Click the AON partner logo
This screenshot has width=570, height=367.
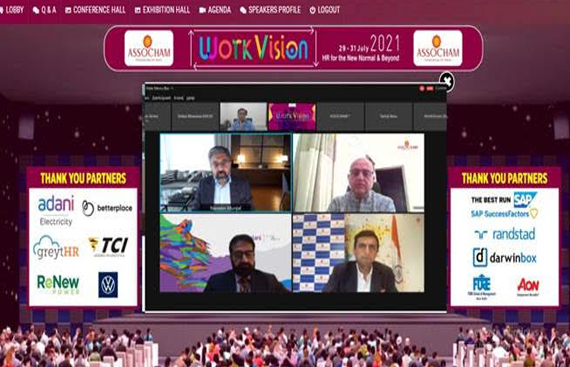(528, 287)
